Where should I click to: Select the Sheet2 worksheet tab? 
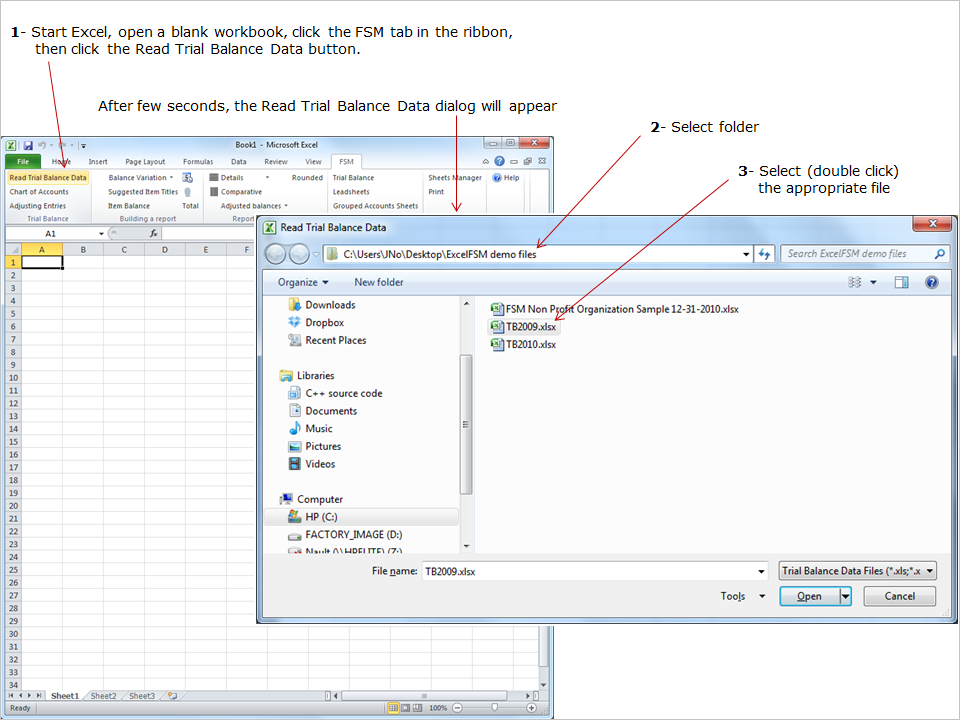pos(103,696)
